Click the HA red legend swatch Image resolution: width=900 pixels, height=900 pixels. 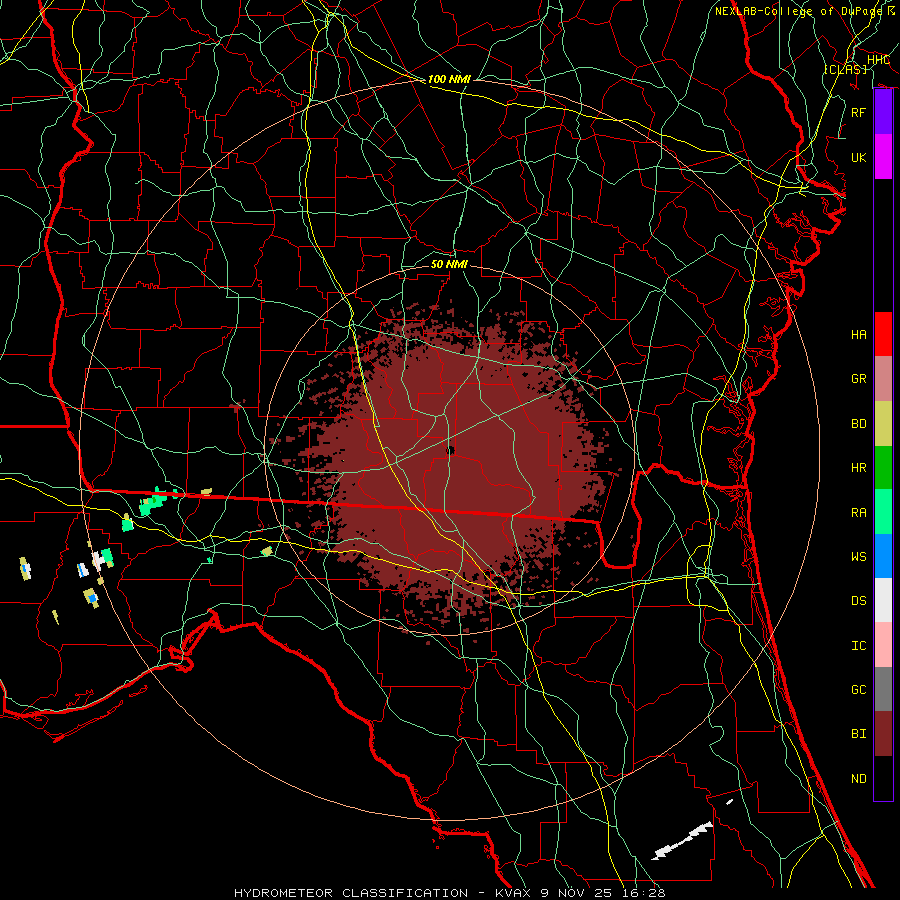(883, 334)
